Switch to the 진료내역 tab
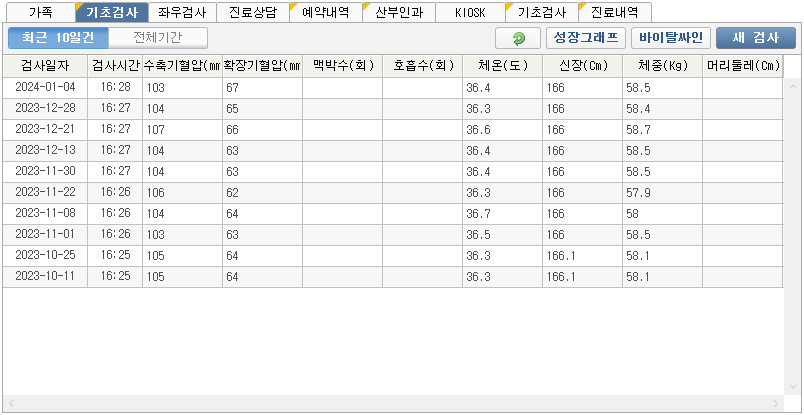 pyautogui.click(x=614, y=13)
